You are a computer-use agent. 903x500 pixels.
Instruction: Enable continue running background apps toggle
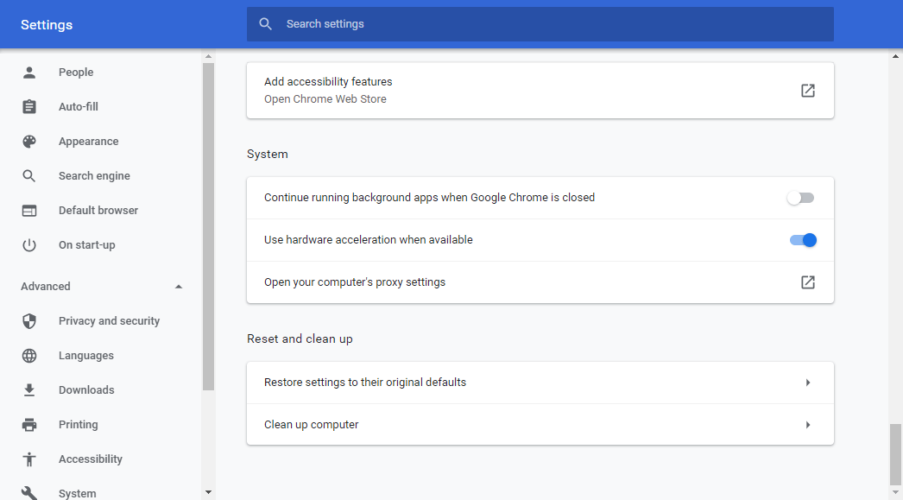[800, 198]
